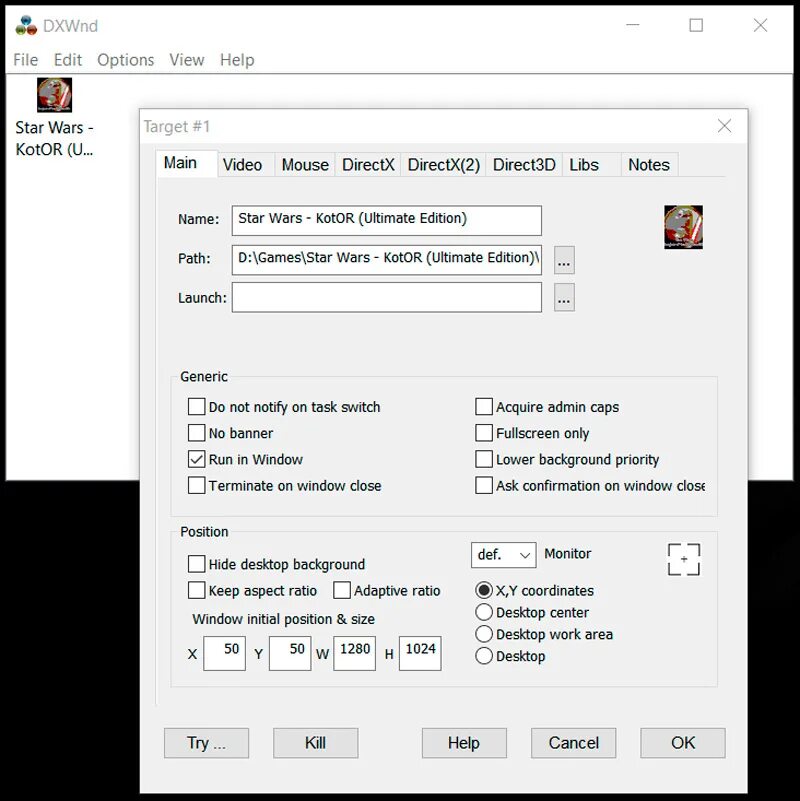Click the Try ... button
This screenshot has height=801, width=800.
pyautogui.click(x=206, y=743)
